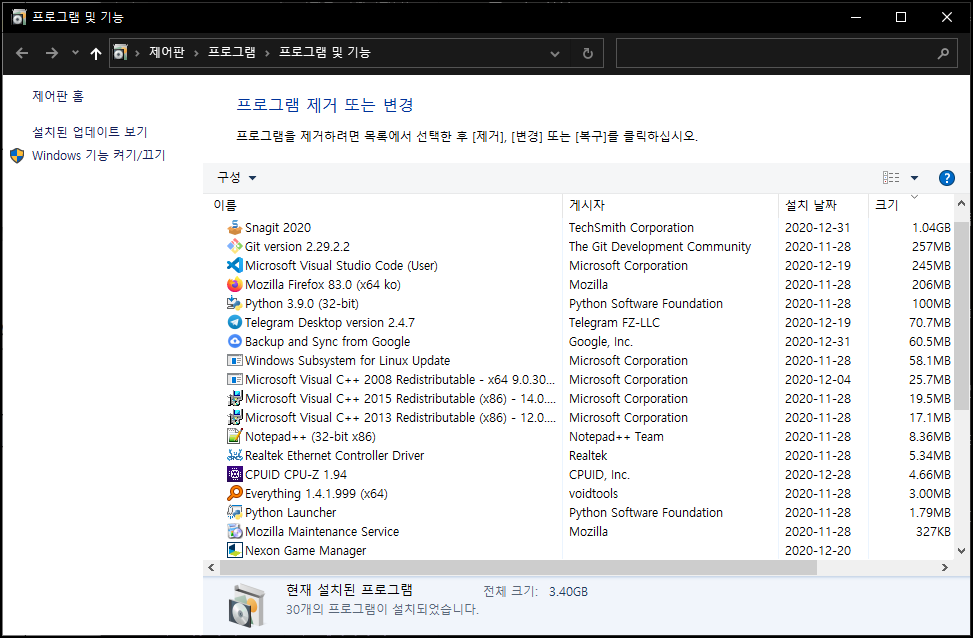
Task: Click the Visual C++ 2013 Redistributable icon
Action: coord(235,418)
